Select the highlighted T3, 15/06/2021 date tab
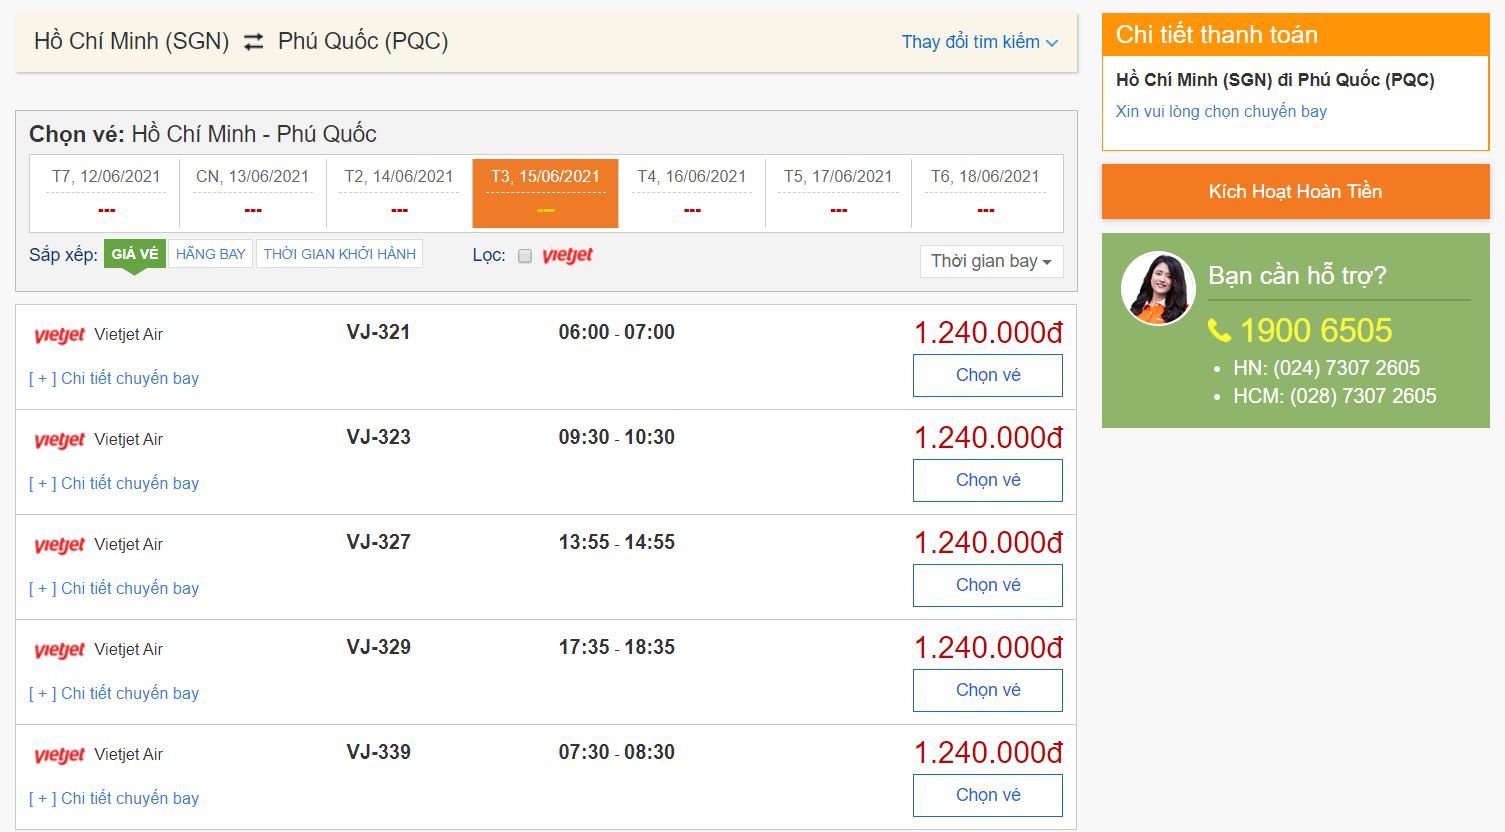The image size is (1505, 832). coord(545,192)
